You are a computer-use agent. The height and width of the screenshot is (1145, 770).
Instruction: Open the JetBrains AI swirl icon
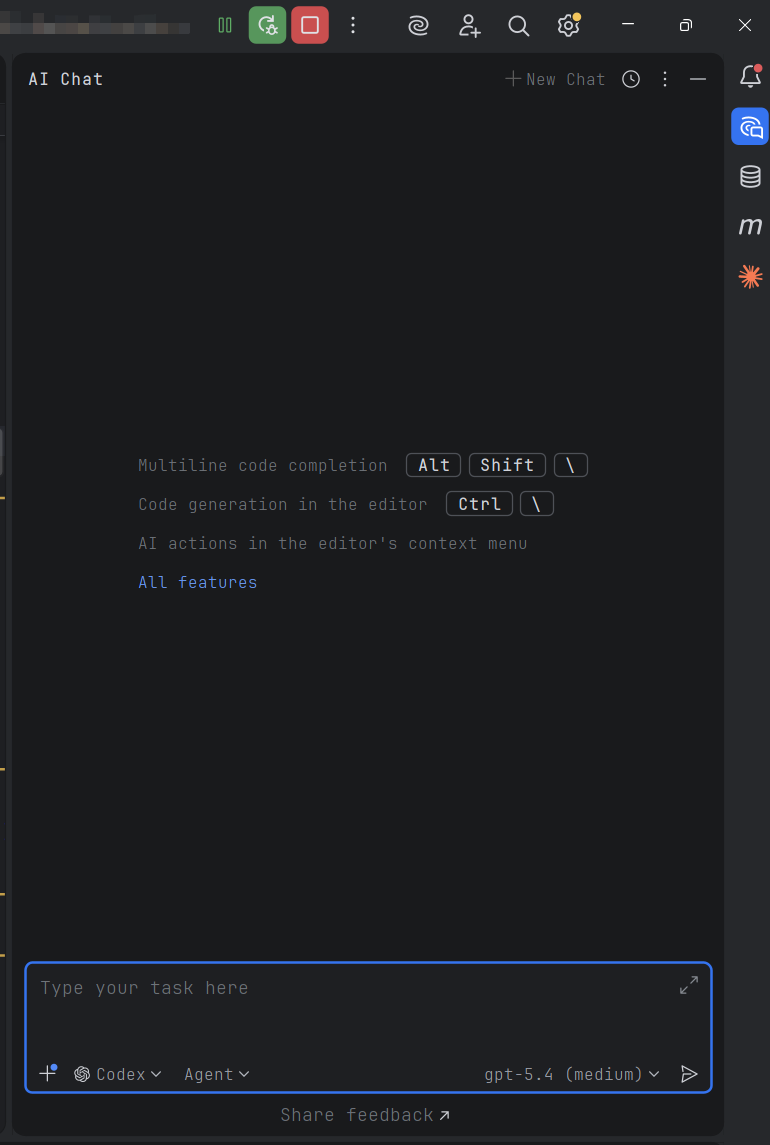tap(419, 26)
